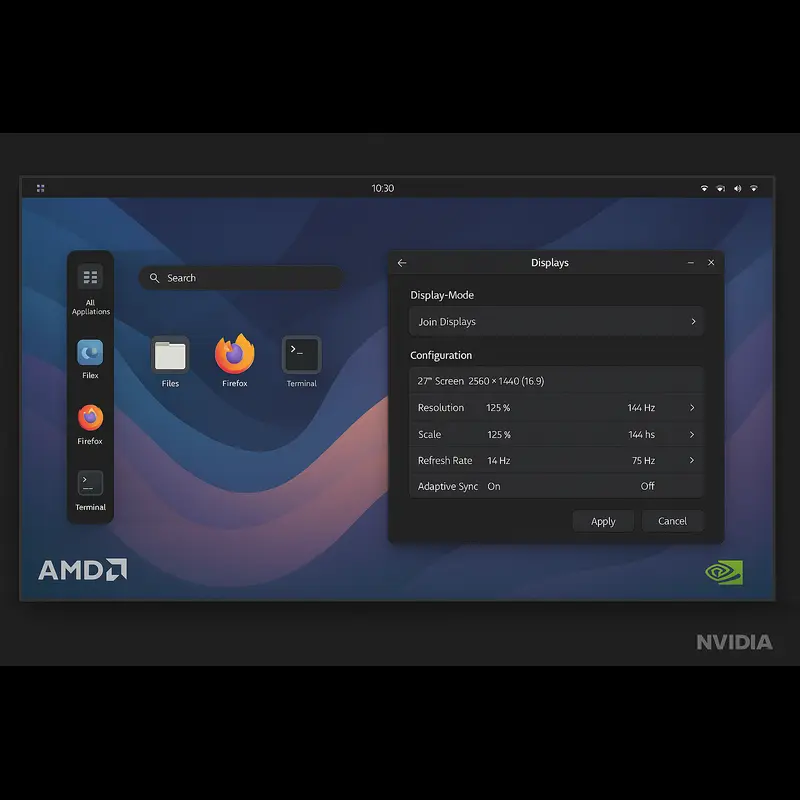
Task: Open the Resolution options chevron
Action: (691, 407)
